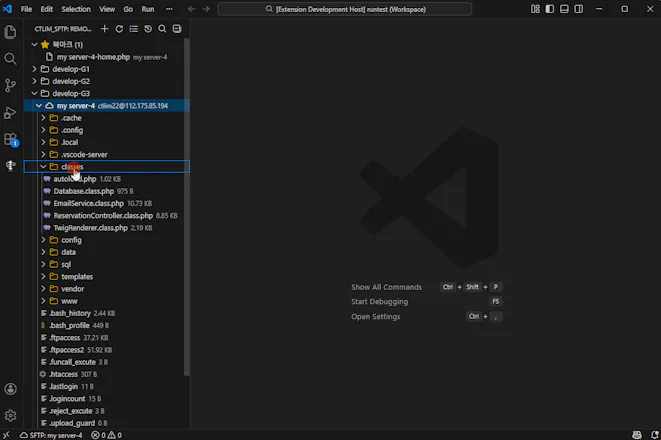
Task: Collapse all using the panel header icon
Action: tap(177, 29)
